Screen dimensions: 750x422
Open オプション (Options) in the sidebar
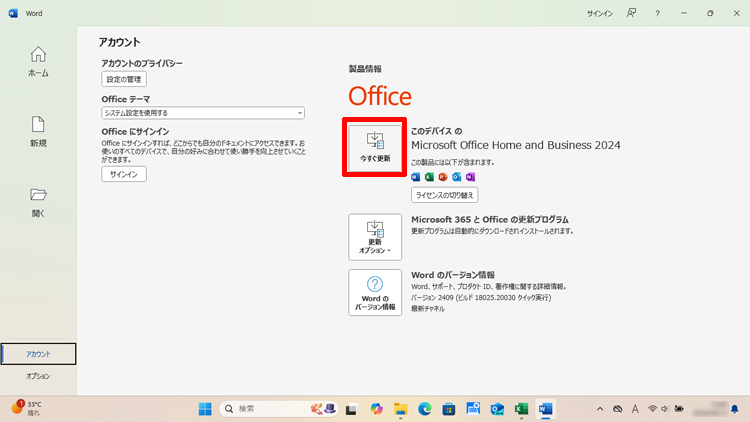pyautogui.click(x=38, y=376)
